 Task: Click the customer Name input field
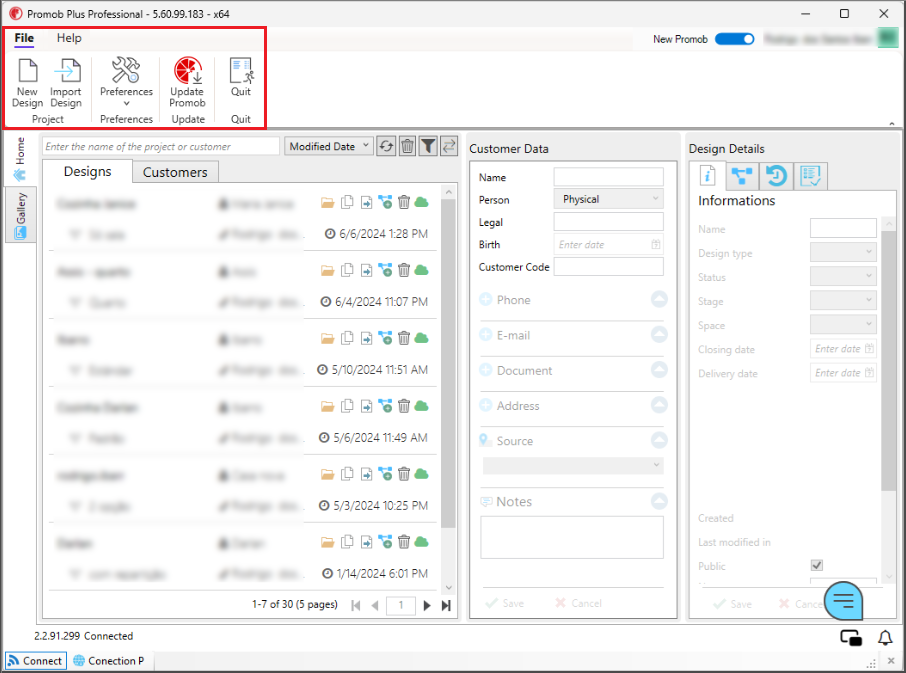point(608,177)
